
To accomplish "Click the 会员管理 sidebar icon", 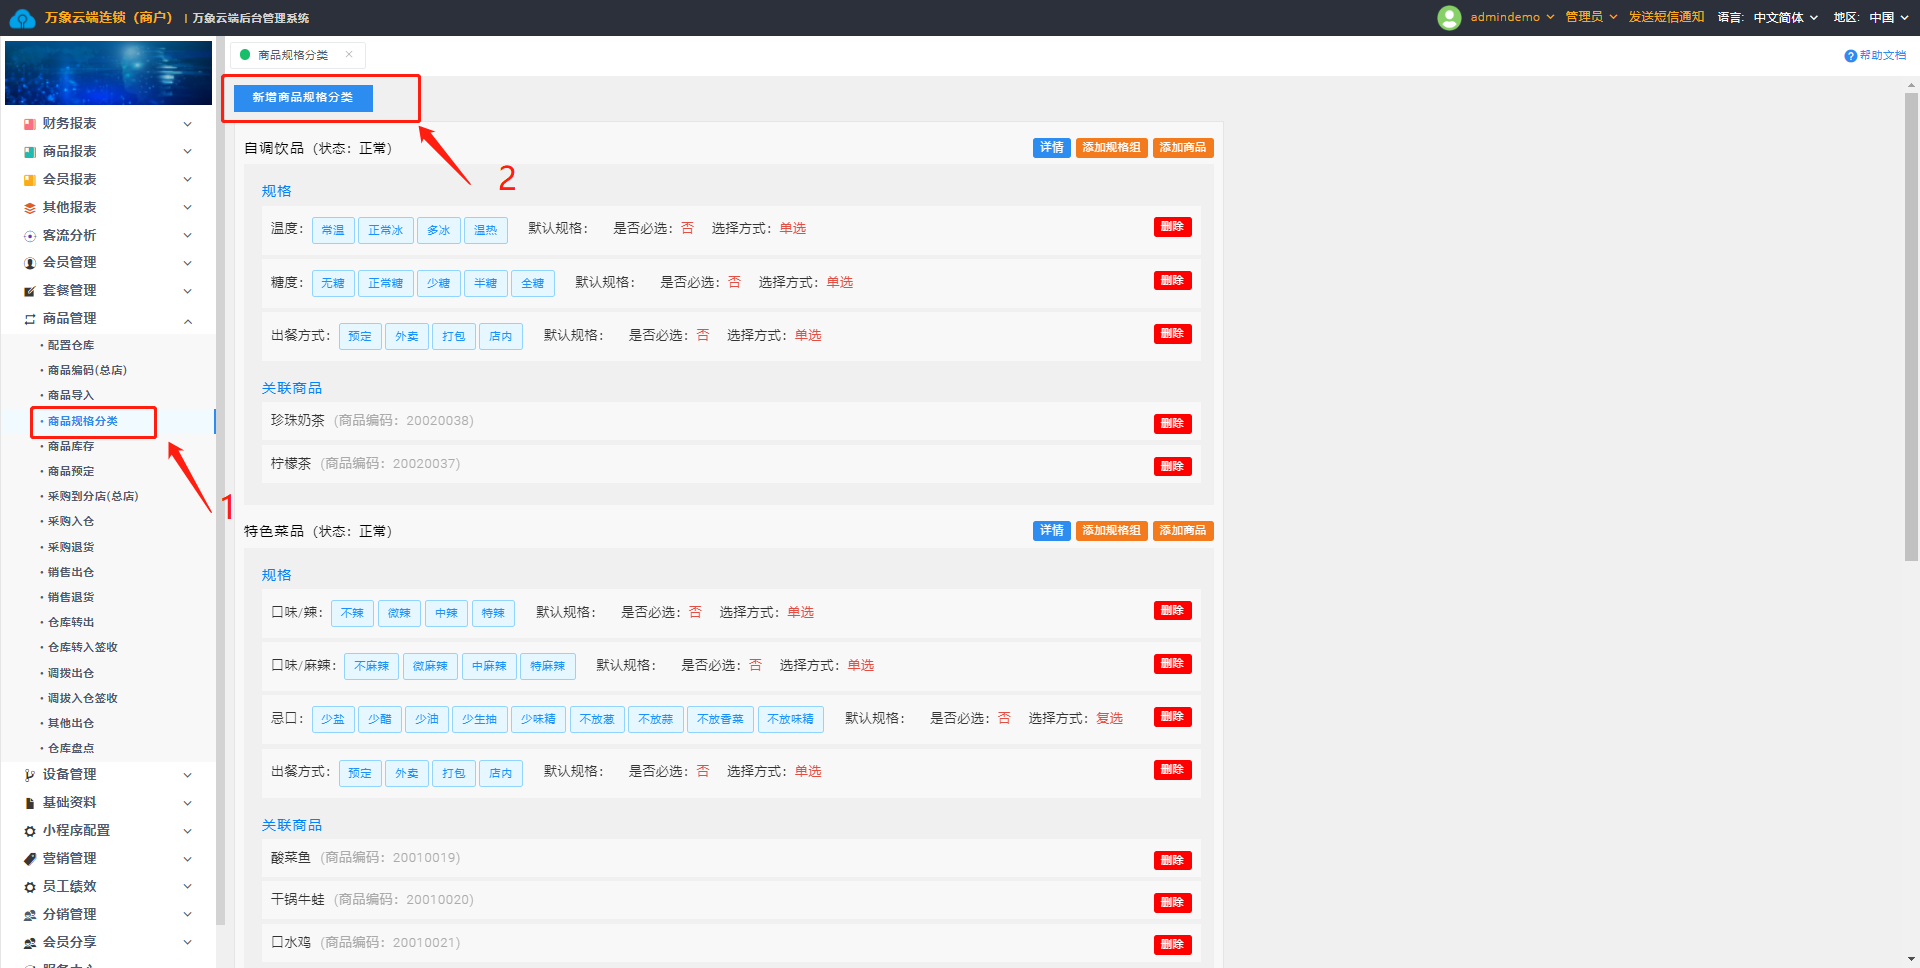I will [30, 263].
